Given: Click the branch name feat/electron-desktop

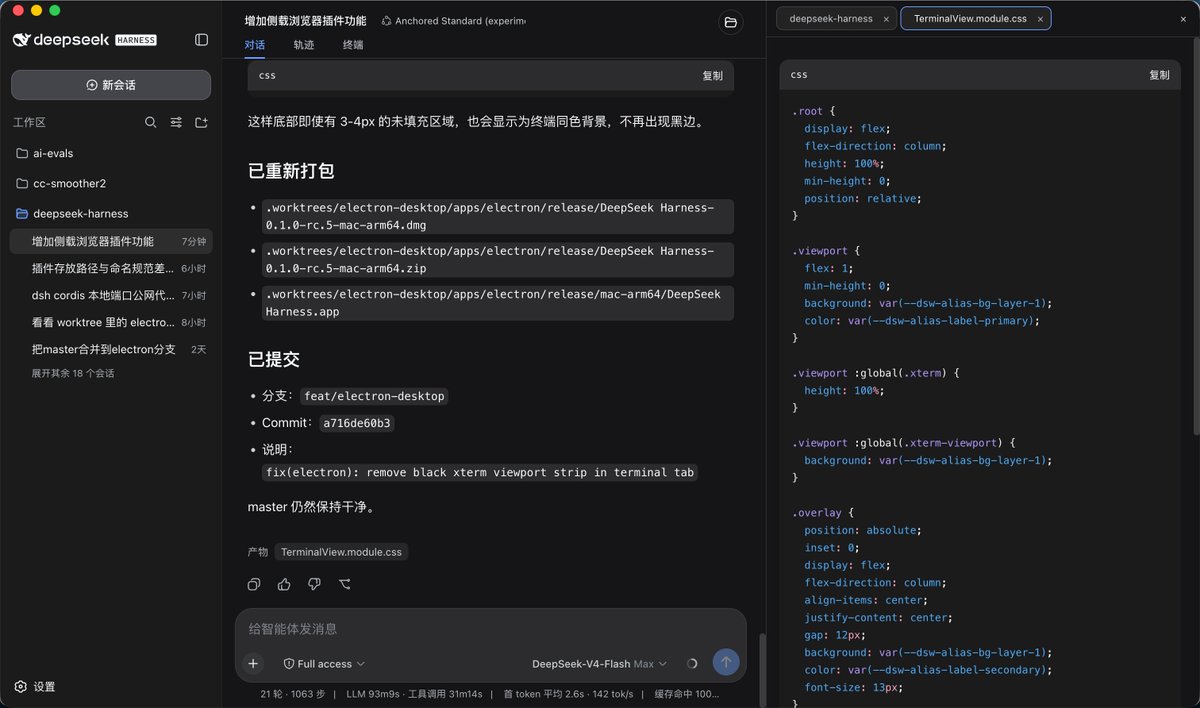Looking at the screenshot, I should [374, 396].
